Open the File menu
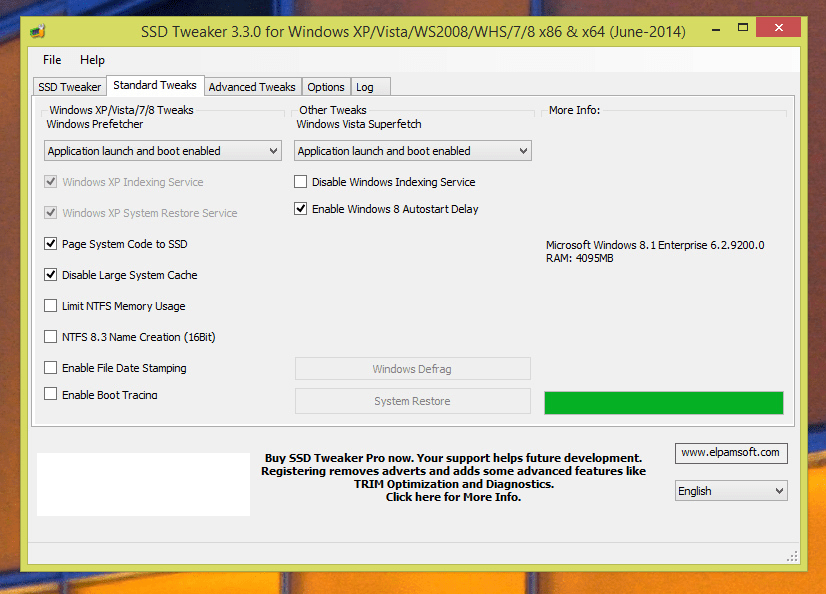This screenshot has width=826, height=594. click(52, 60)
